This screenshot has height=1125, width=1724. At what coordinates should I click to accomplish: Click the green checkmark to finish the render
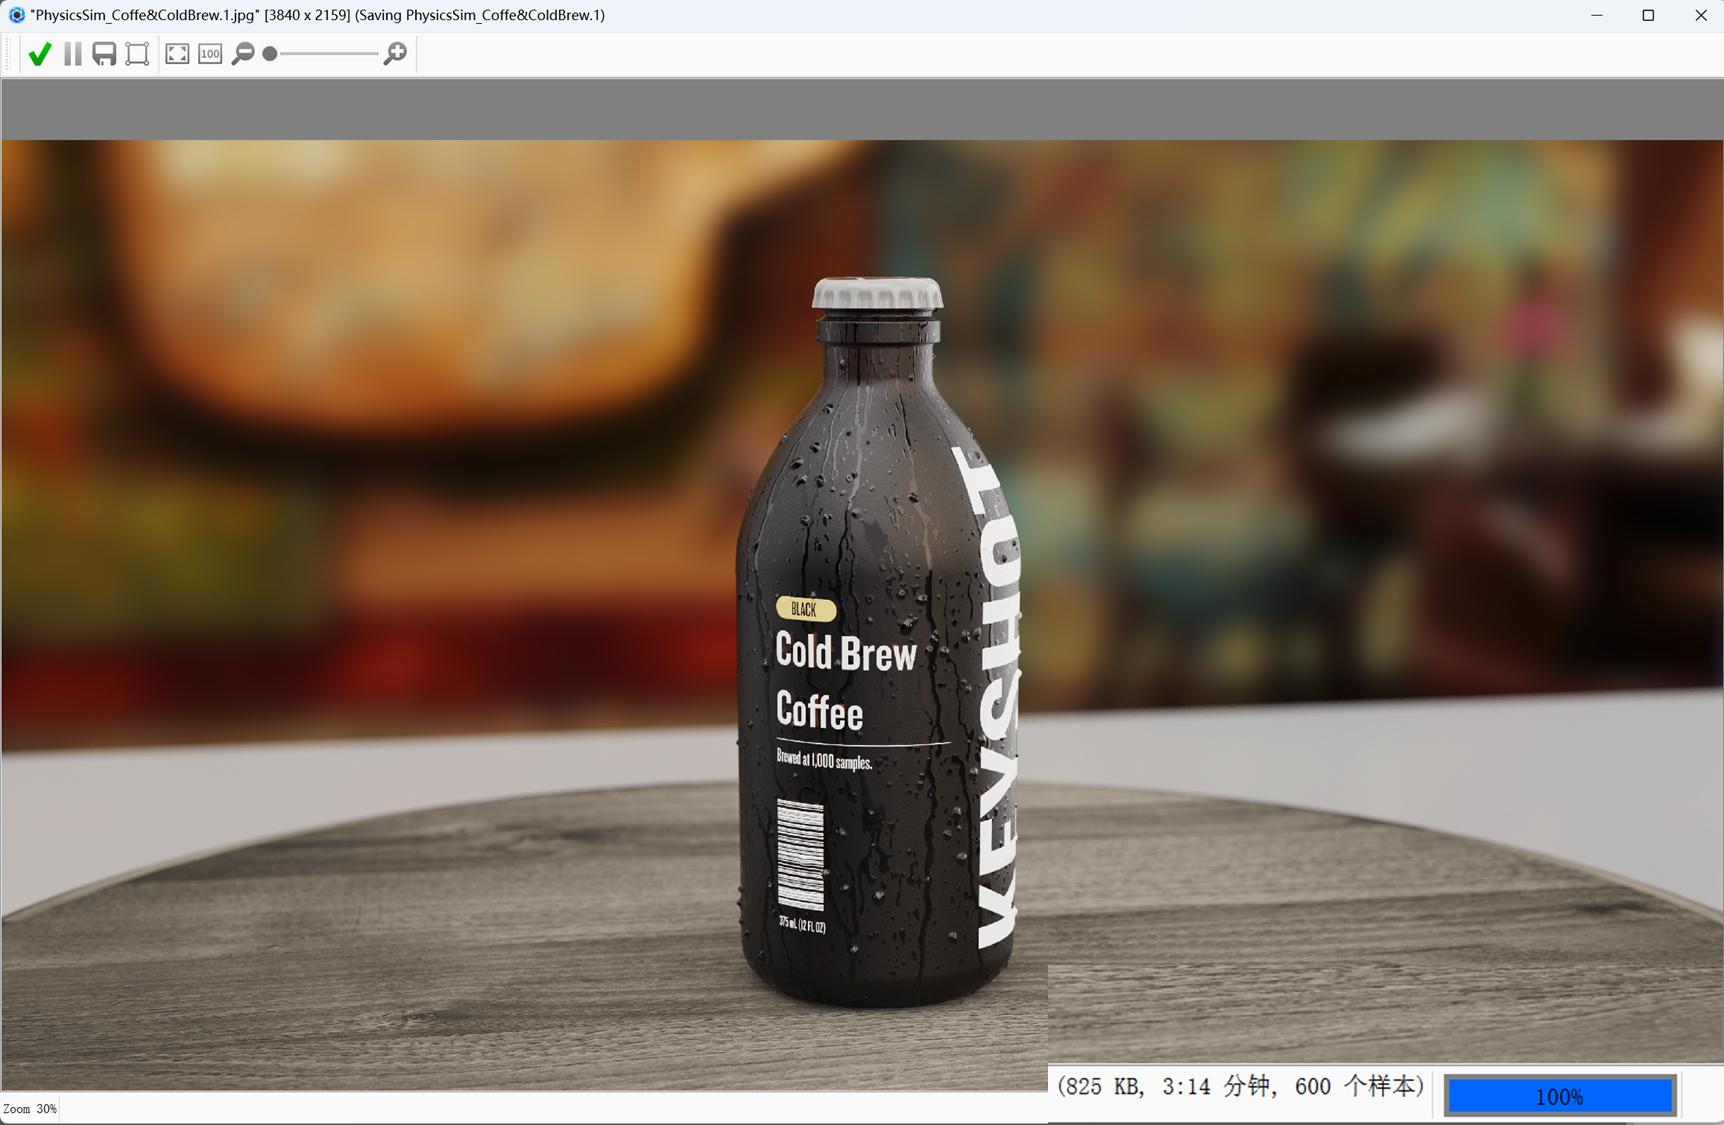click(40, 54)
